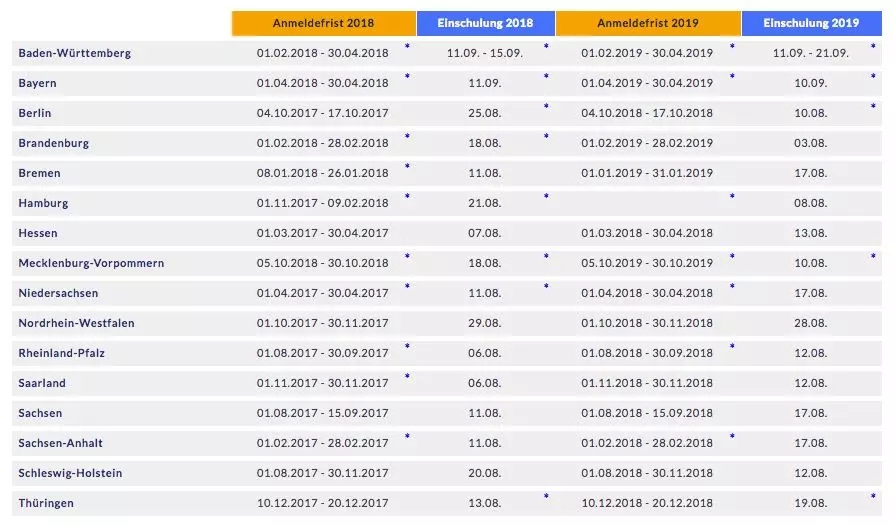
Task: Select the Hessen row label
Action: click(38, 233)
